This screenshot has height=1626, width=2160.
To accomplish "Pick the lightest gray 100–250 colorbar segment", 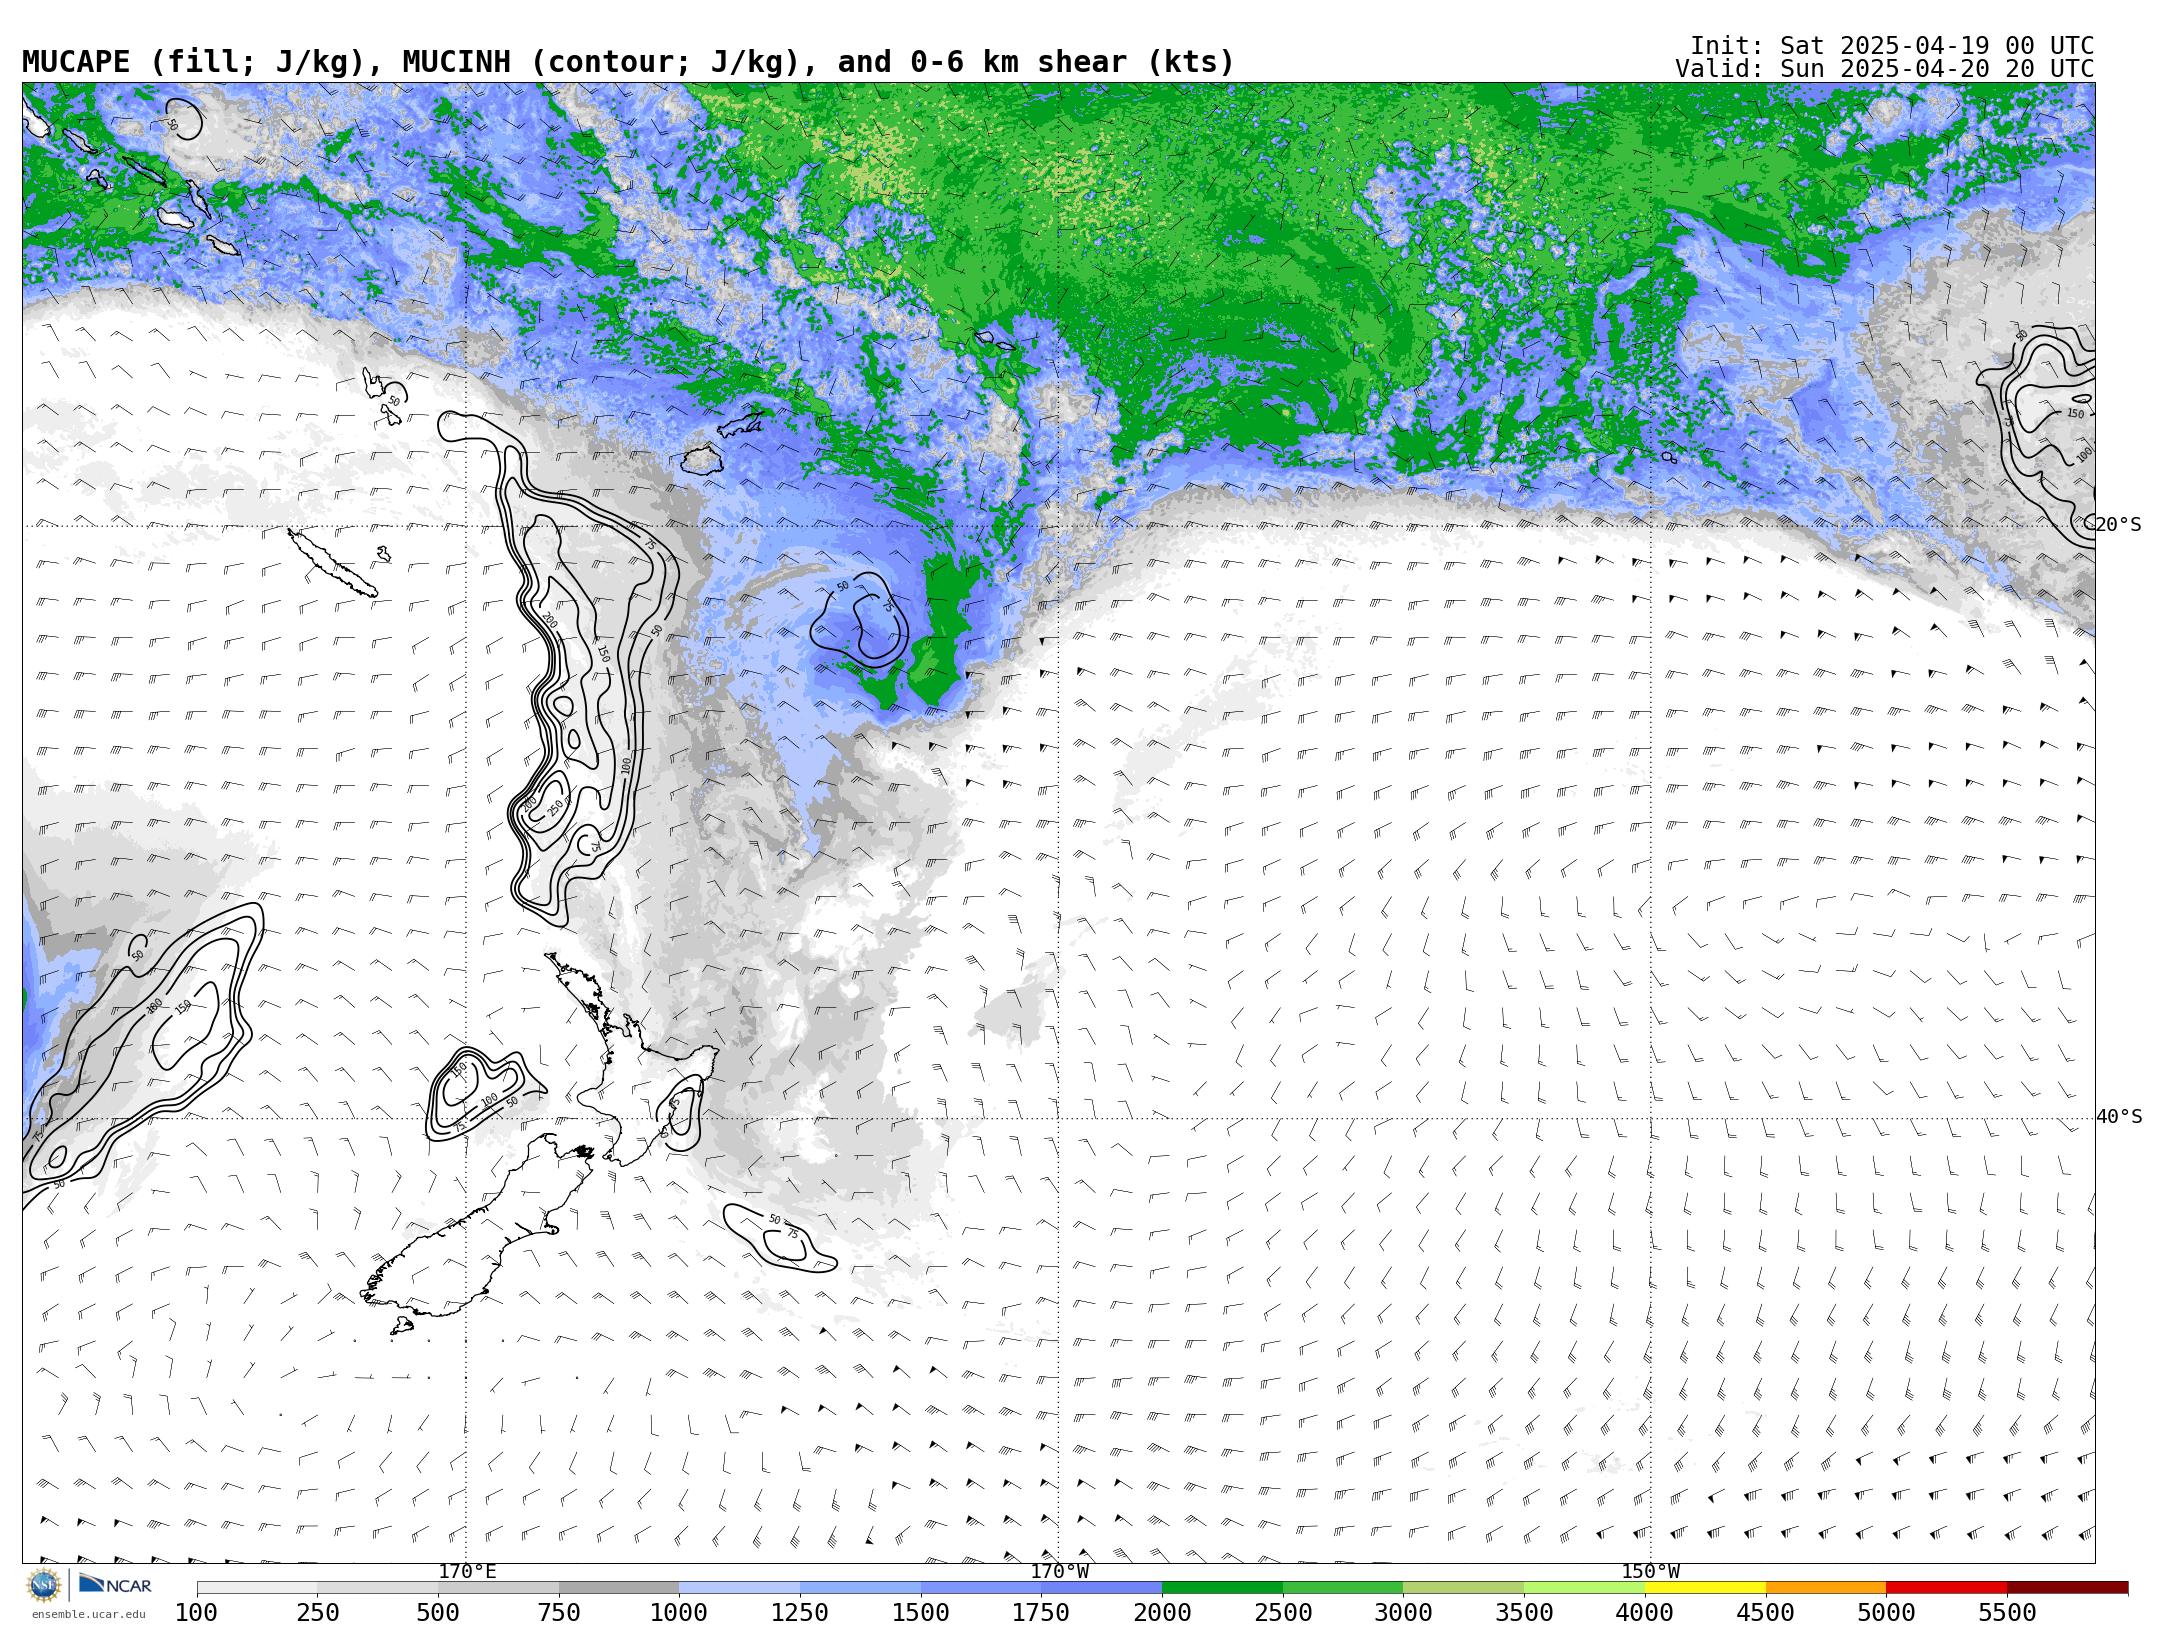I will tap(257, 1588).
